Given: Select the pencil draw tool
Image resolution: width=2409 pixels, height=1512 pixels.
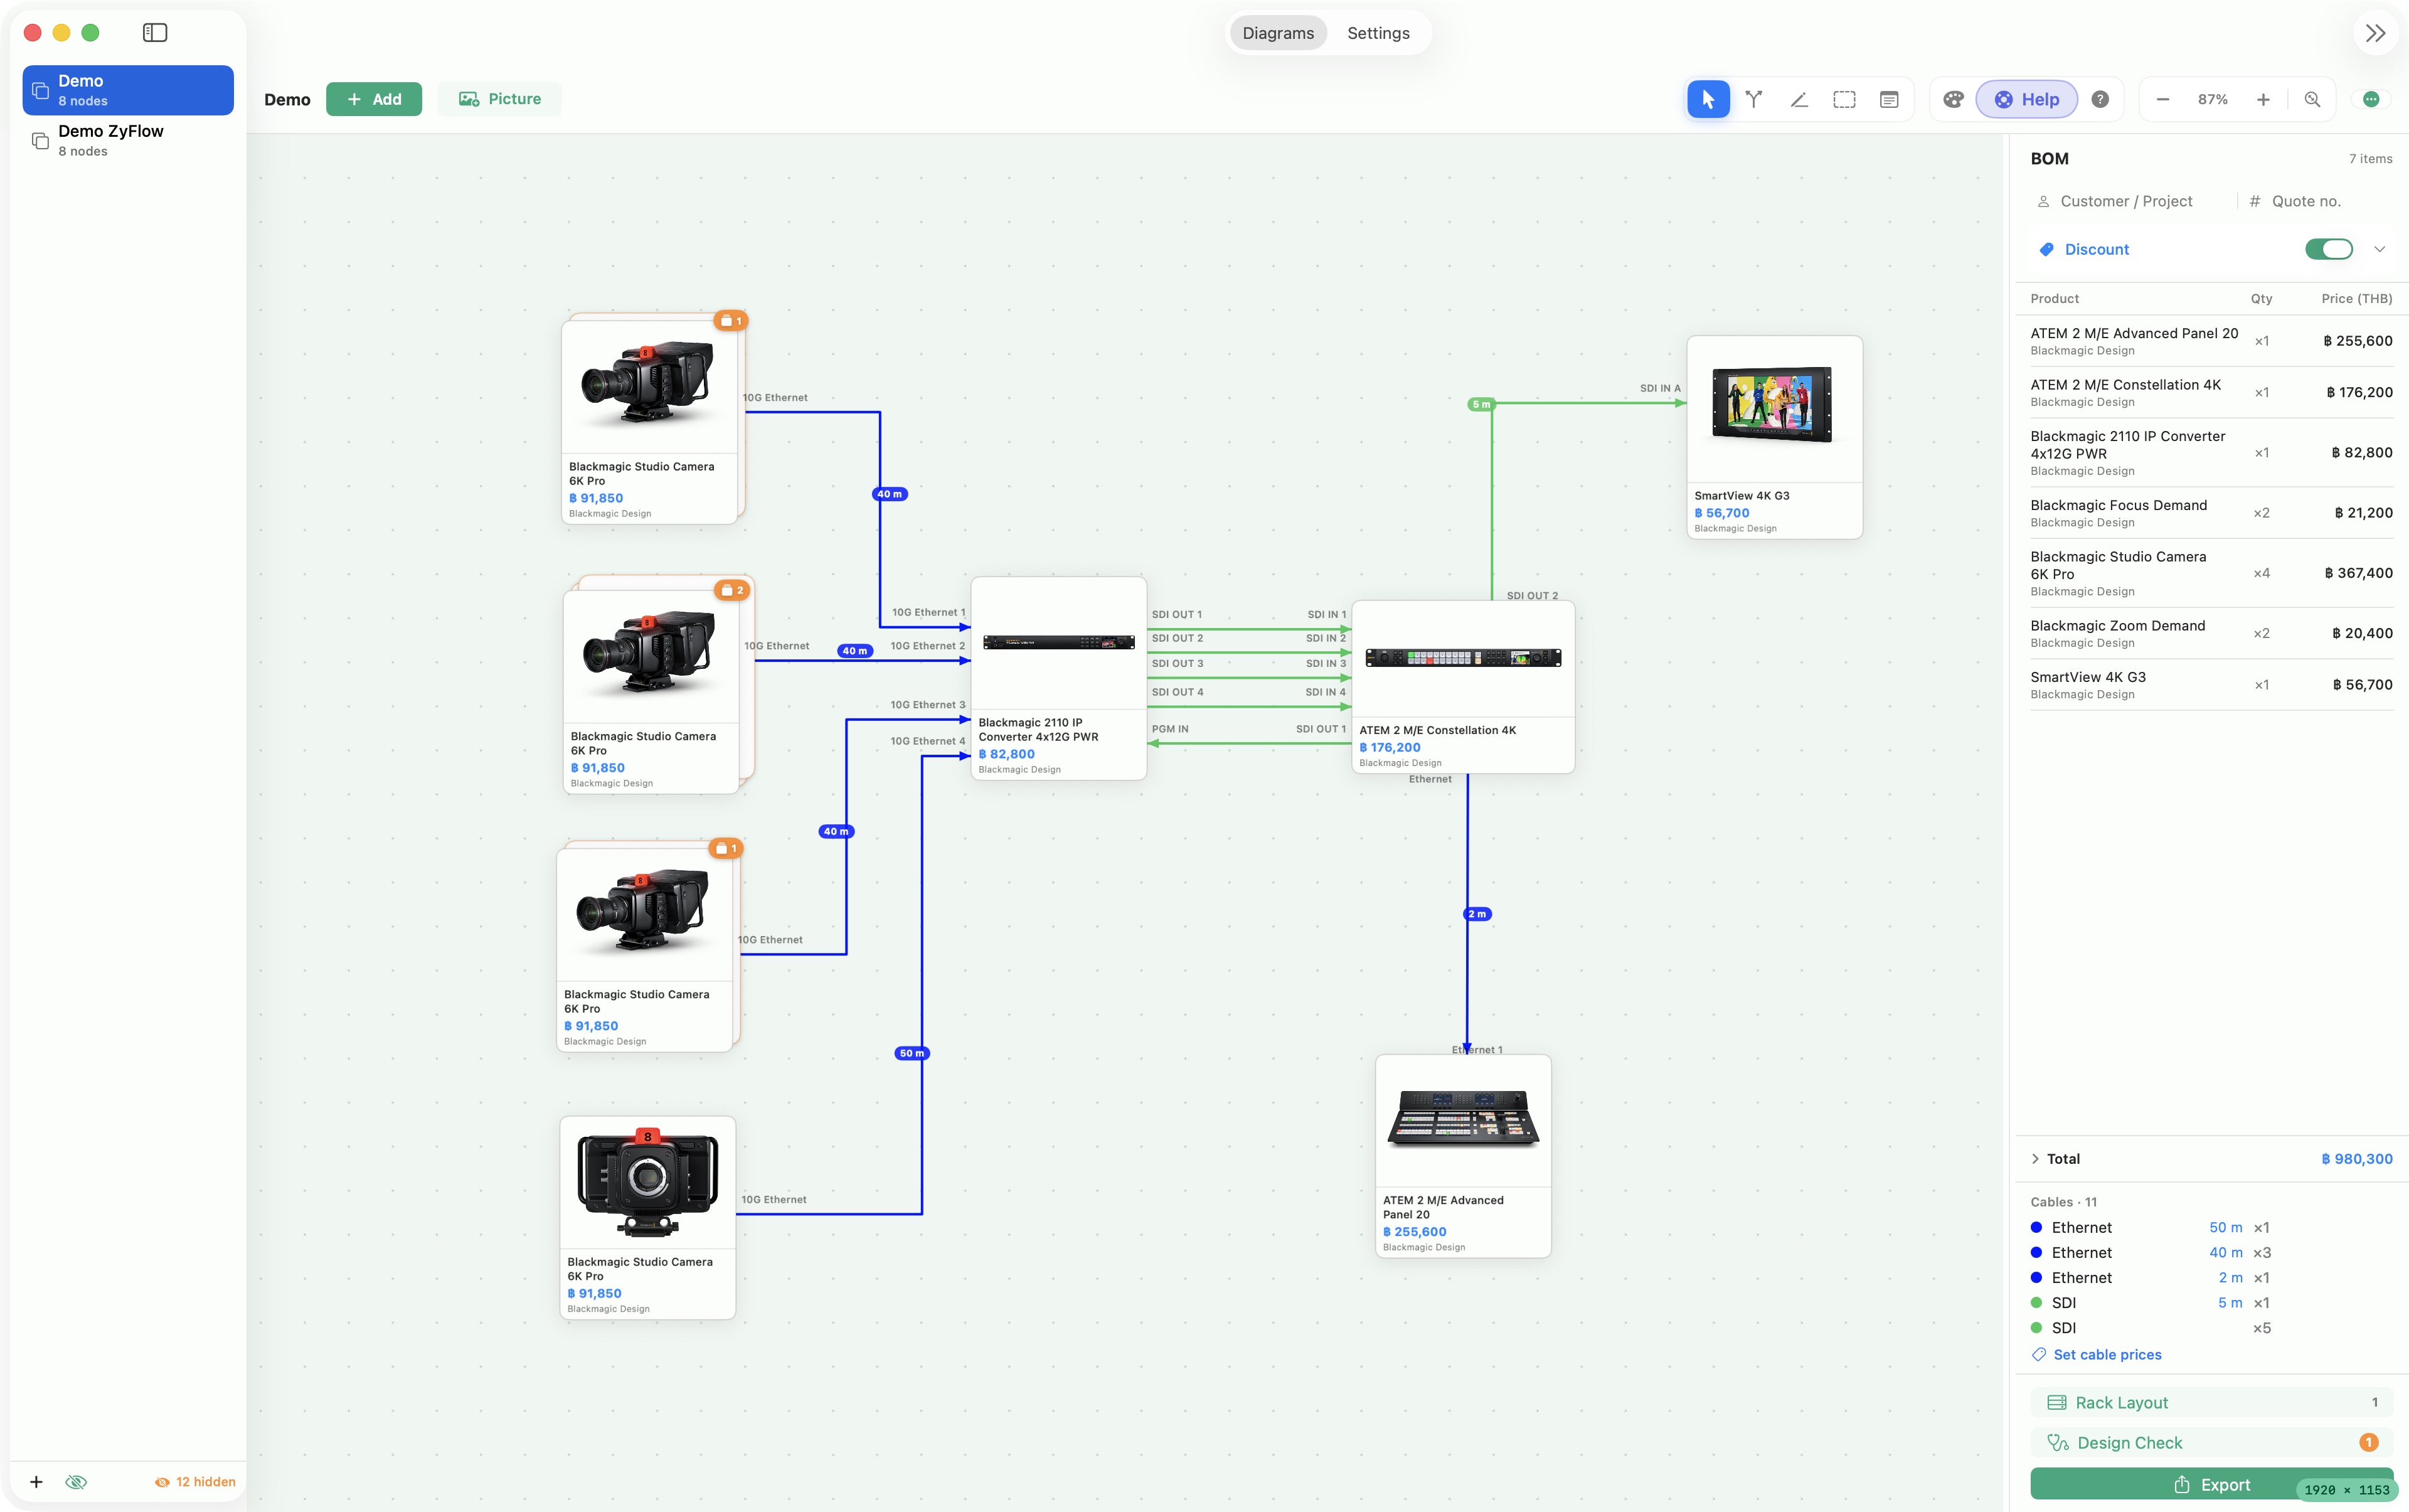Looking at the screenshot, I should 1799,99.
